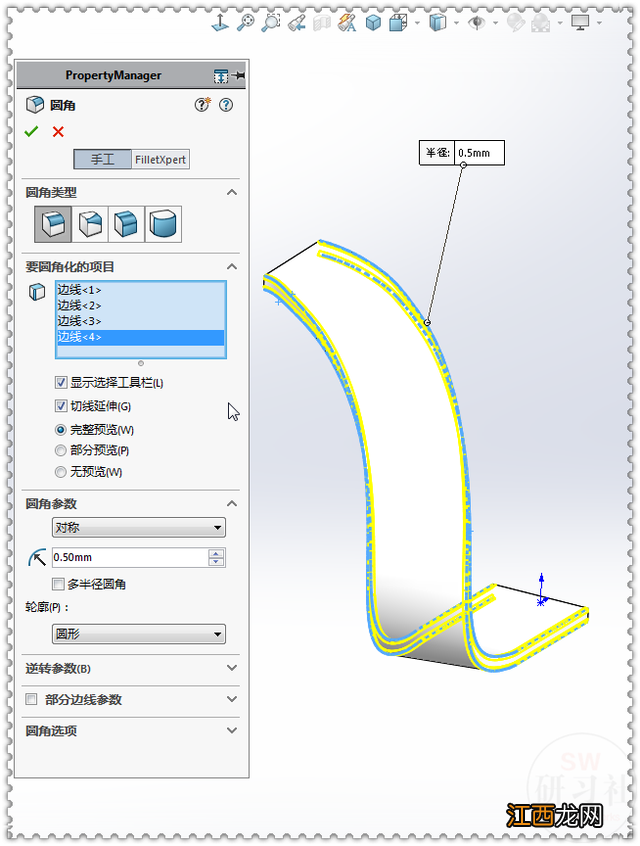Click the 0.50mm radius input field
This screenshot has width=640, height=846.
tap(130, 557)
